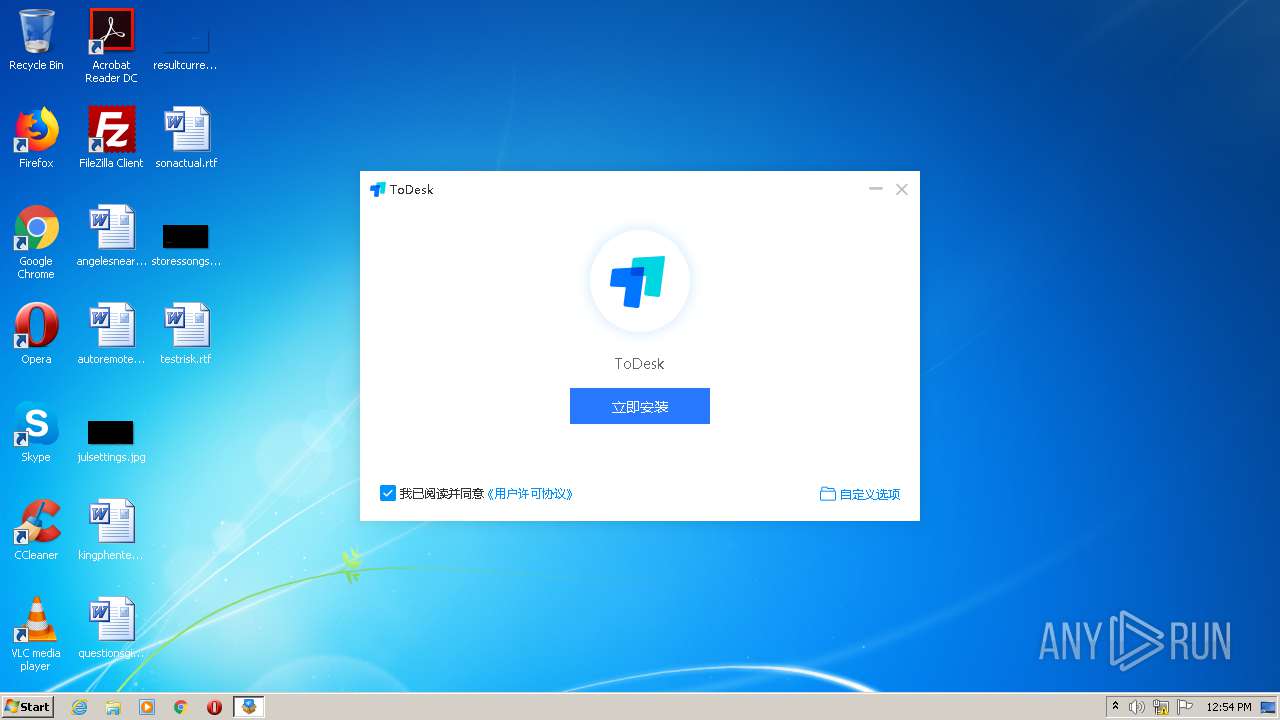Image resolution: width=1280 pixels, height=720 pixels.
Task: Select the angelesnear... document icon
Action: pyautogui.click(x=111, y=237)
